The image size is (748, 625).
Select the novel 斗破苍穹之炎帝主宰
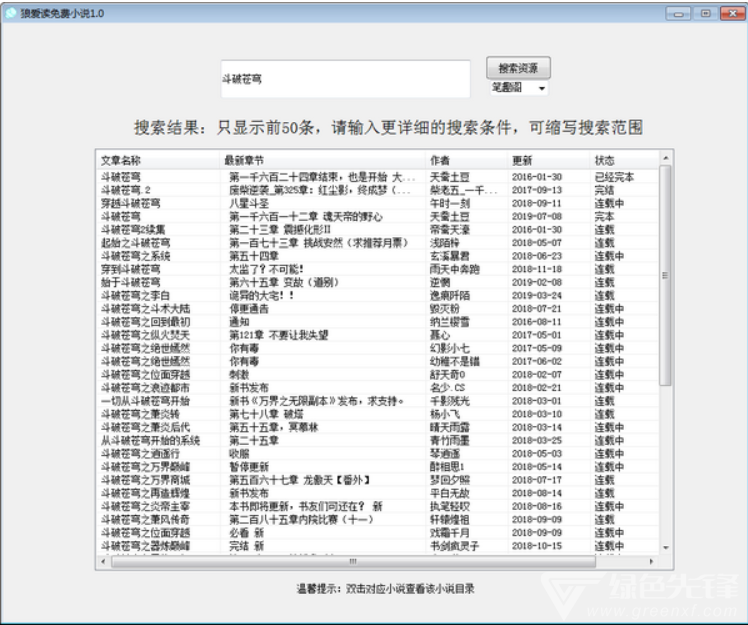click(145, 506)
